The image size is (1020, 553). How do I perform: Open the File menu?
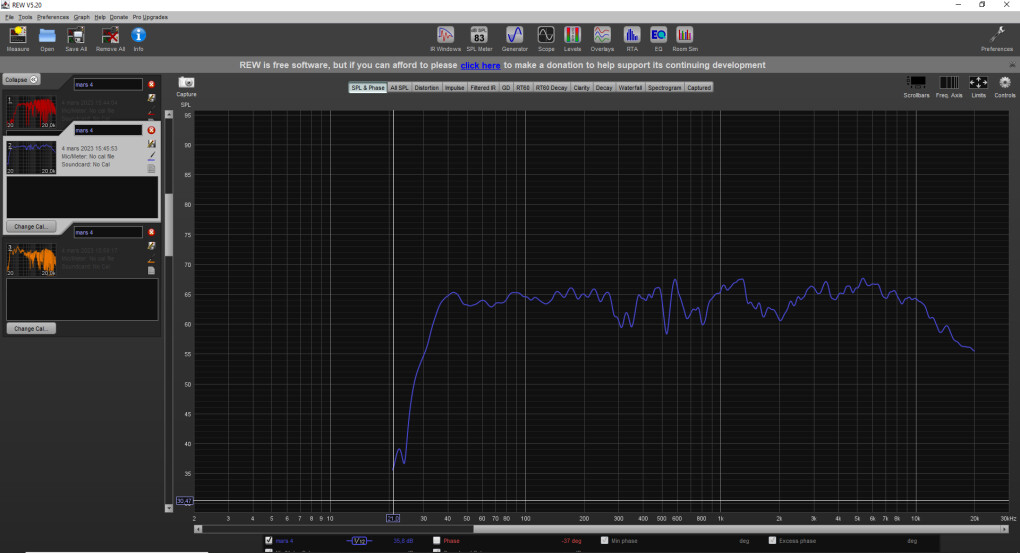pos(10,18)
